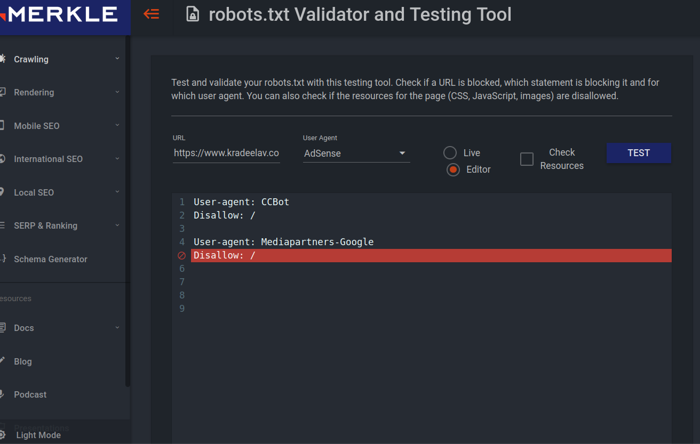The image size is (700, 444).
Task: Click the page title 'robots.txt Validator and Testing Tool'
Action: point(360,14)
